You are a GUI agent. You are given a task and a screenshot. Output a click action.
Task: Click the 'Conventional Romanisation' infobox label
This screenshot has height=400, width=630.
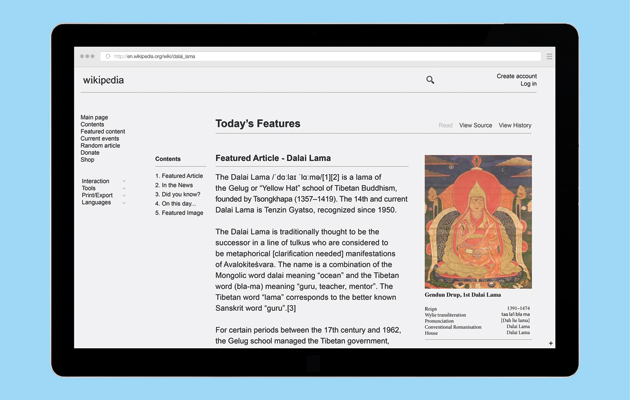tap(453, 327)
